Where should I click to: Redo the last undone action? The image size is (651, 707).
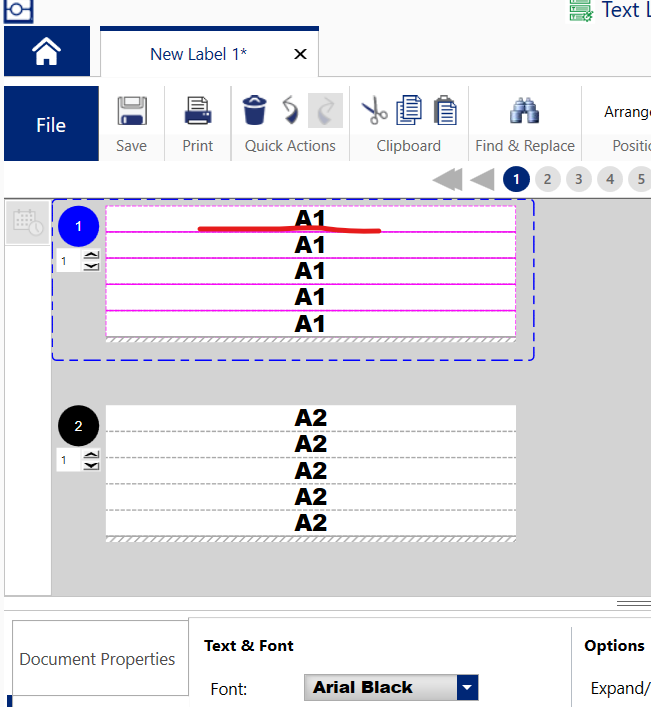coord(325,110)
